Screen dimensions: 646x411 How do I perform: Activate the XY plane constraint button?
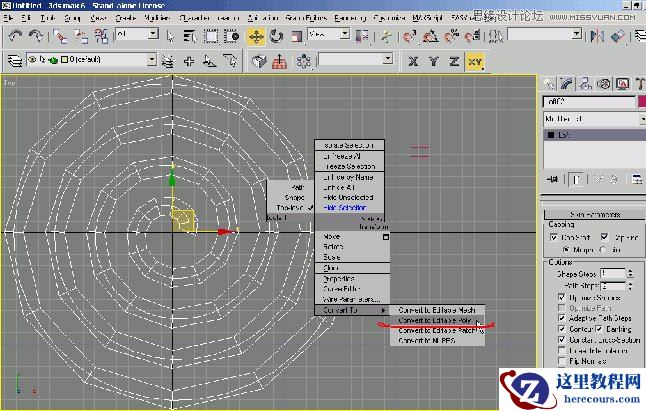pos(475,61)
